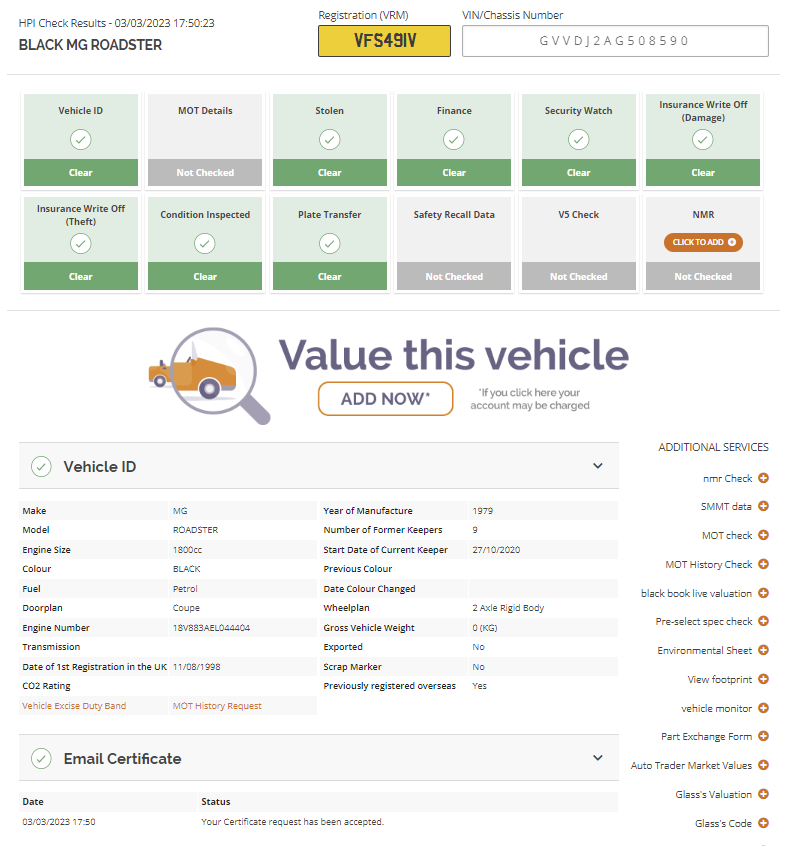Click plus icon beside Glass's Valuation
This screenshot has height=846, width=787.
[763, 794]
